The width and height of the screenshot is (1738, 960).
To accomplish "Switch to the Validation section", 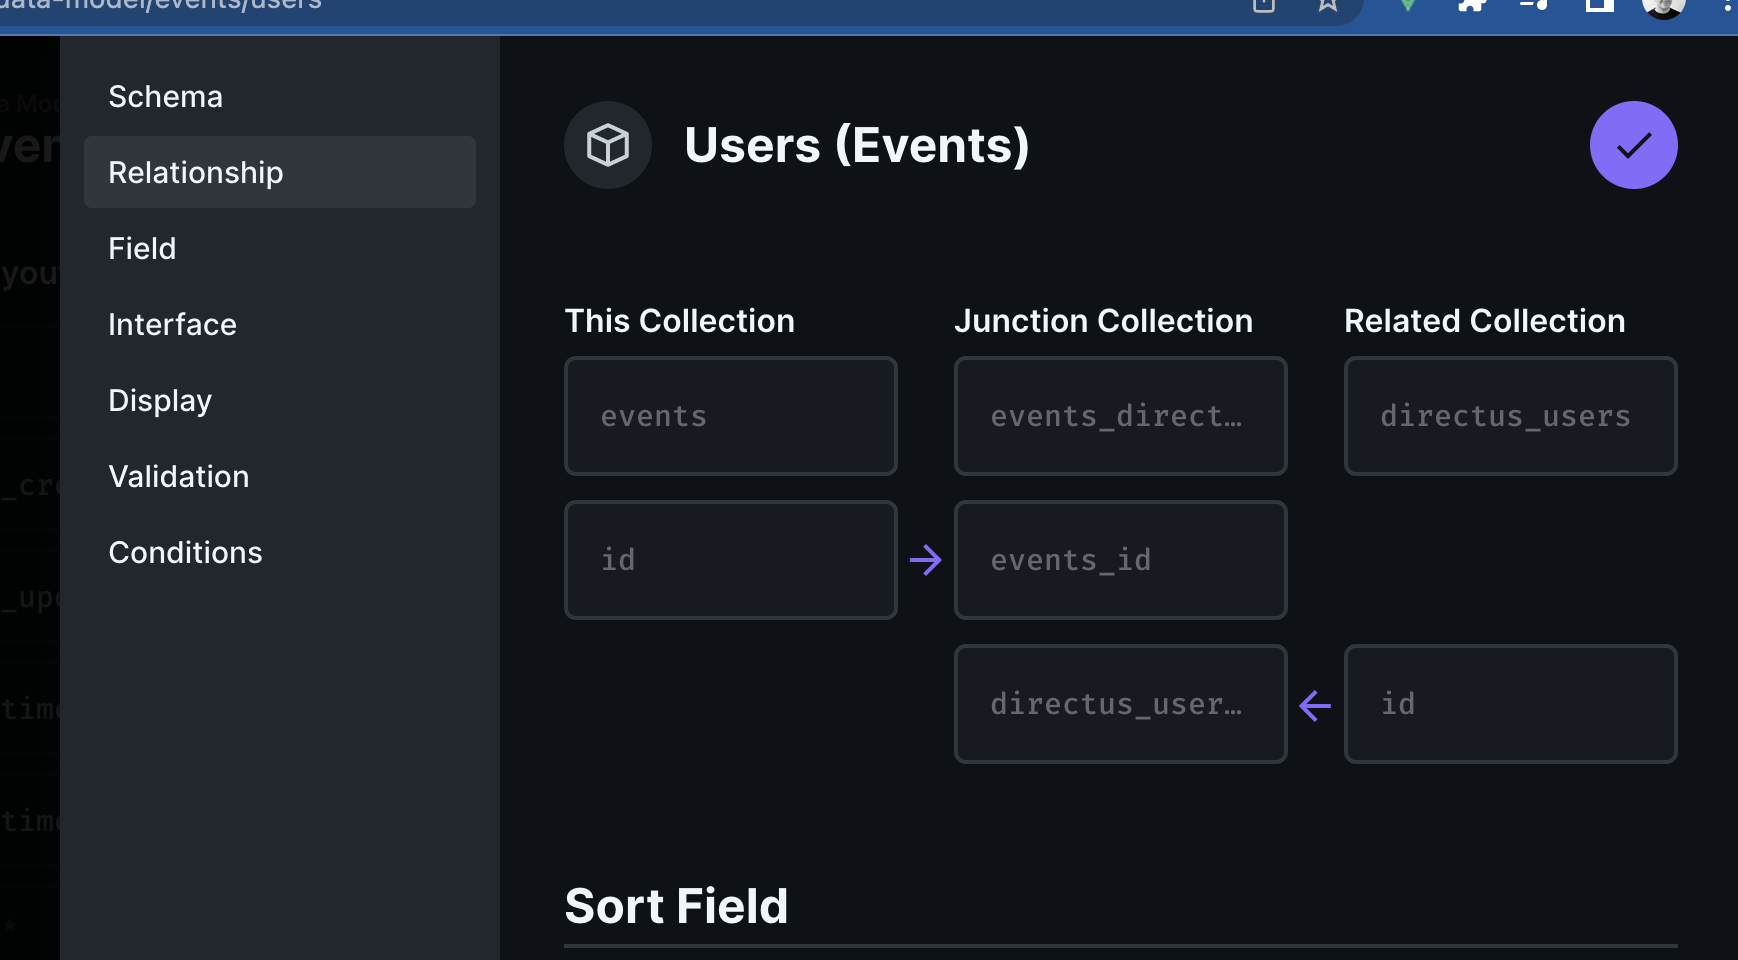I will (280, 476).
